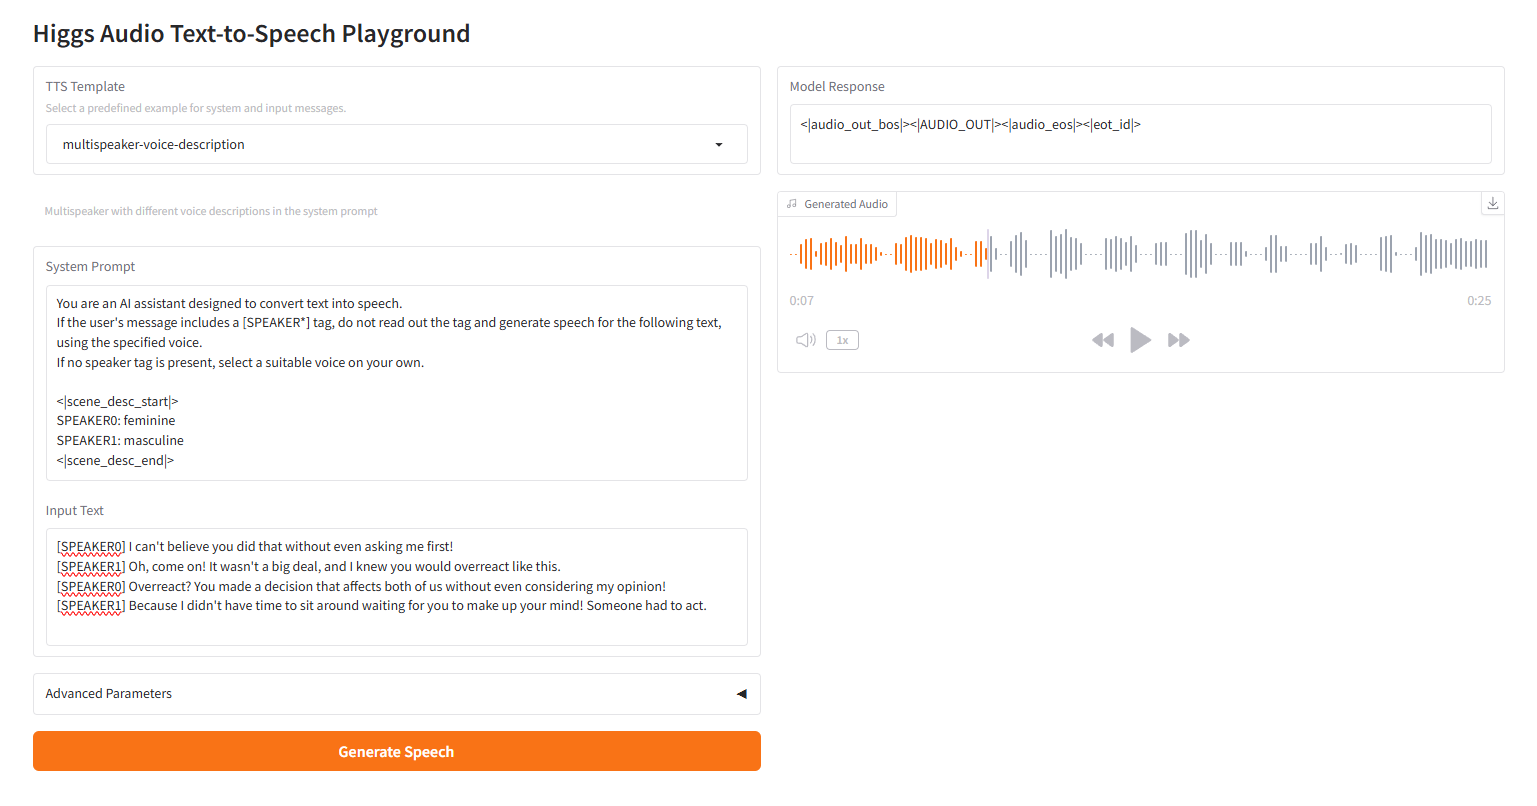
Task: Click the rewind audio icon
Action: point(1103,340)
